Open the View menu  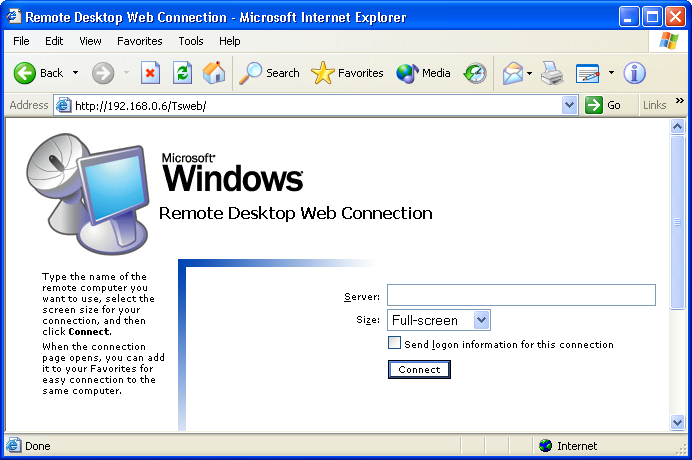pyautogui.click(x=90, y=41)
